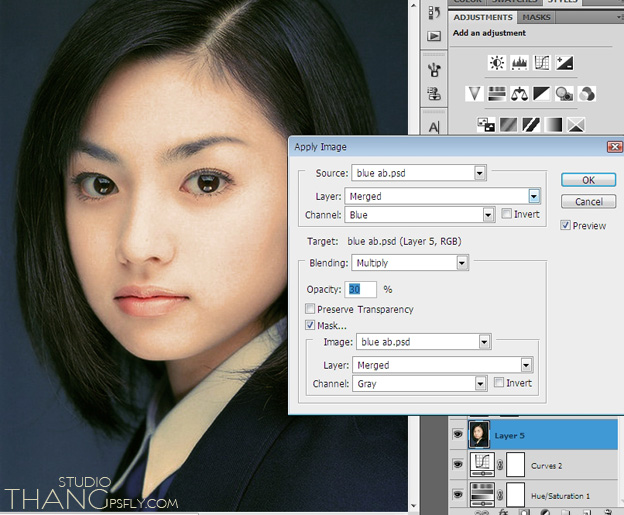Open the History panel icon

click(434, 13)
